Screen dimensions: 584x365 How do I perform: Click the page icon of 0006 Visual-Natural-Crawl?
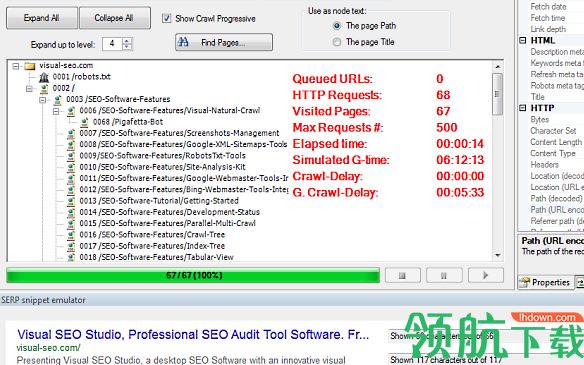tap(71, 111)
